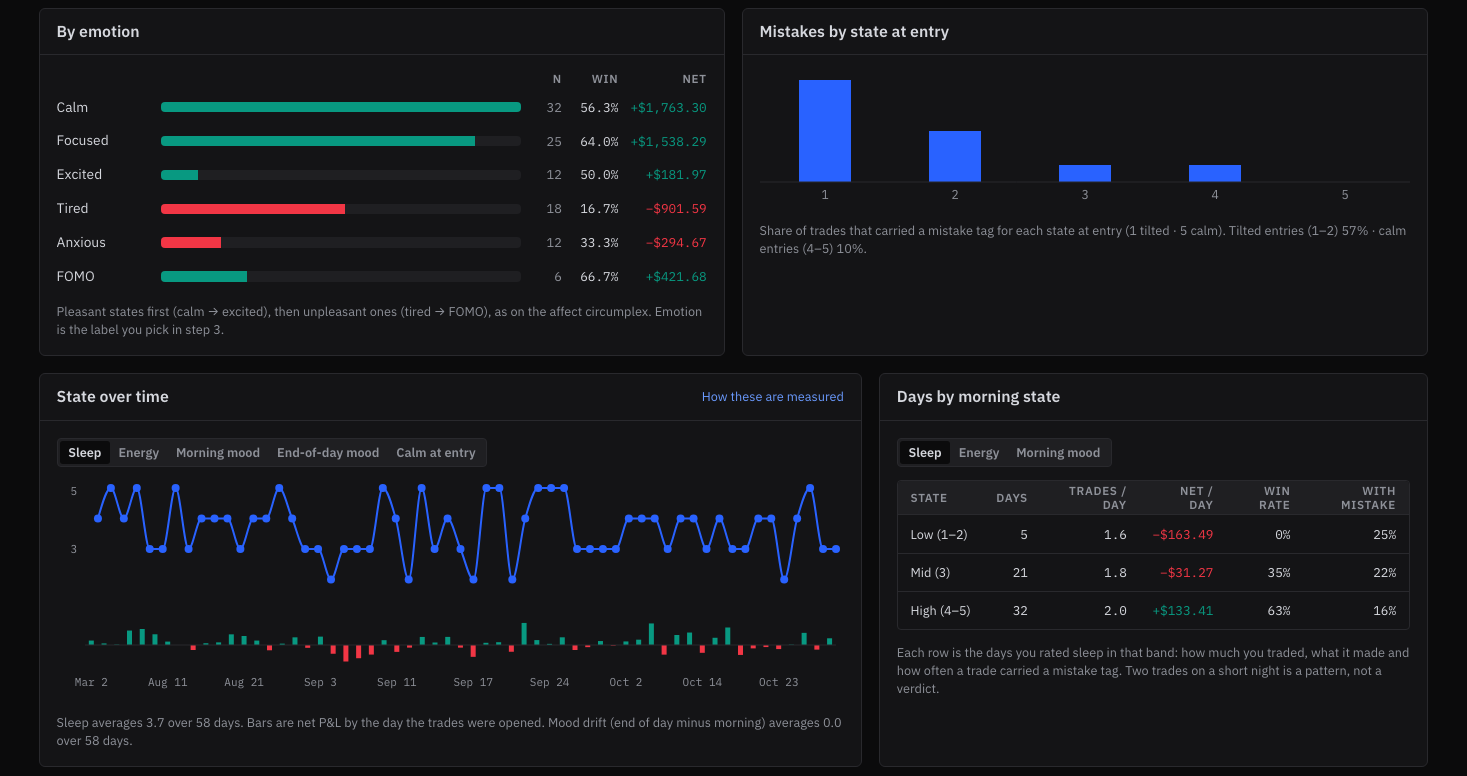This screenshot has width=1467, height=776.
Task: Choose Morning mood in Days by morning state
Action: point(1058,453)
